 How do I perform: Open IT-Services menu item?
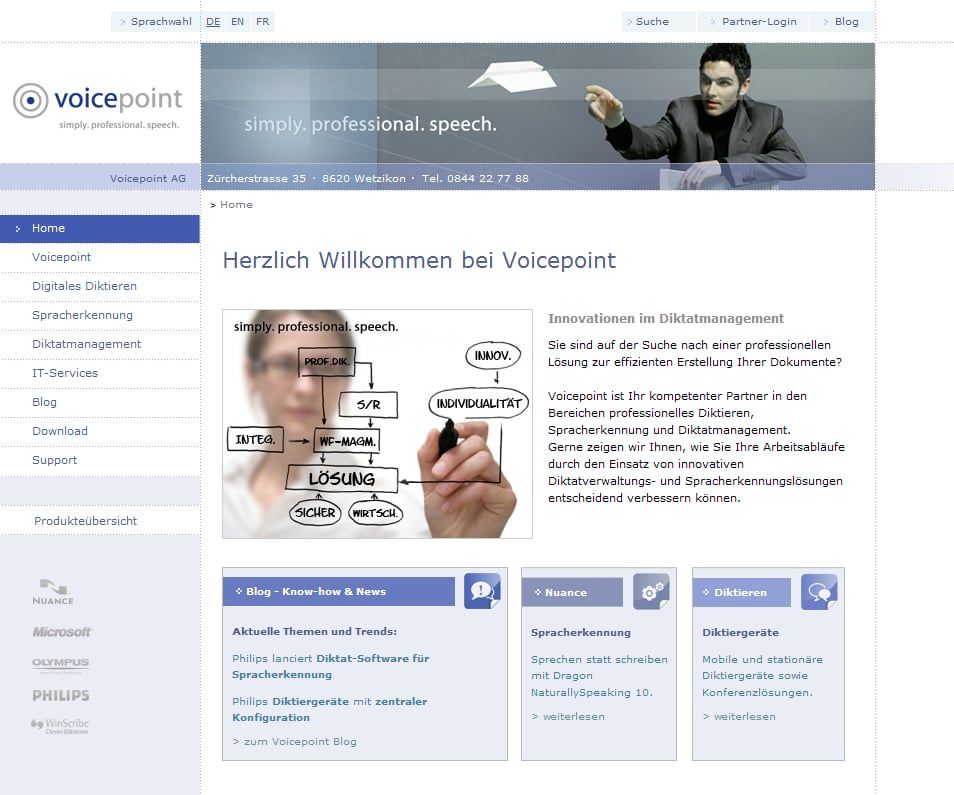tap(100, 373)
